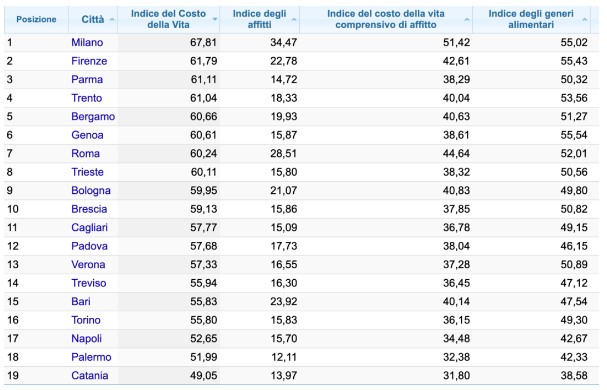Open the Bologna city link
This screenshot has height=390, width=607.
tap(91, 191)
